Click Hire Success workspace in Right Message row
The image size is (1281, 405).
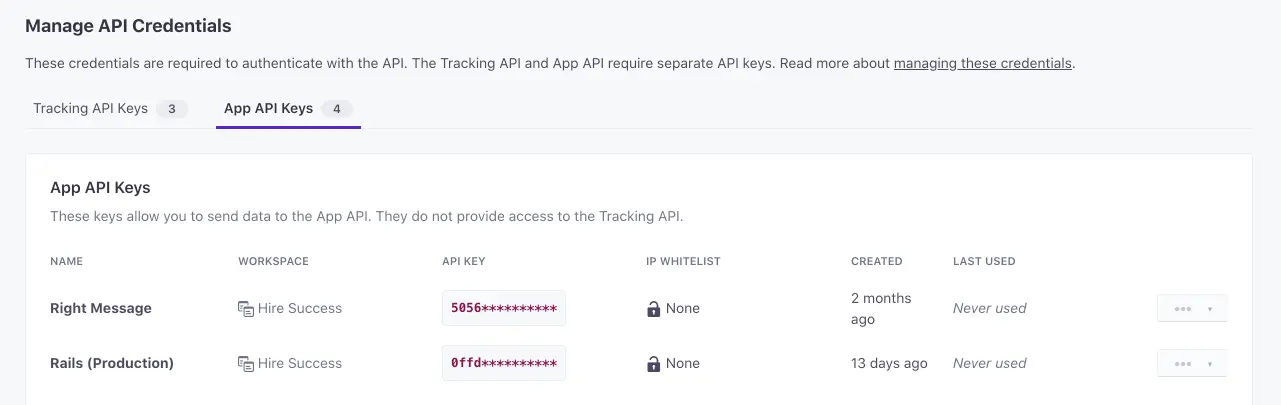point(300,308)
